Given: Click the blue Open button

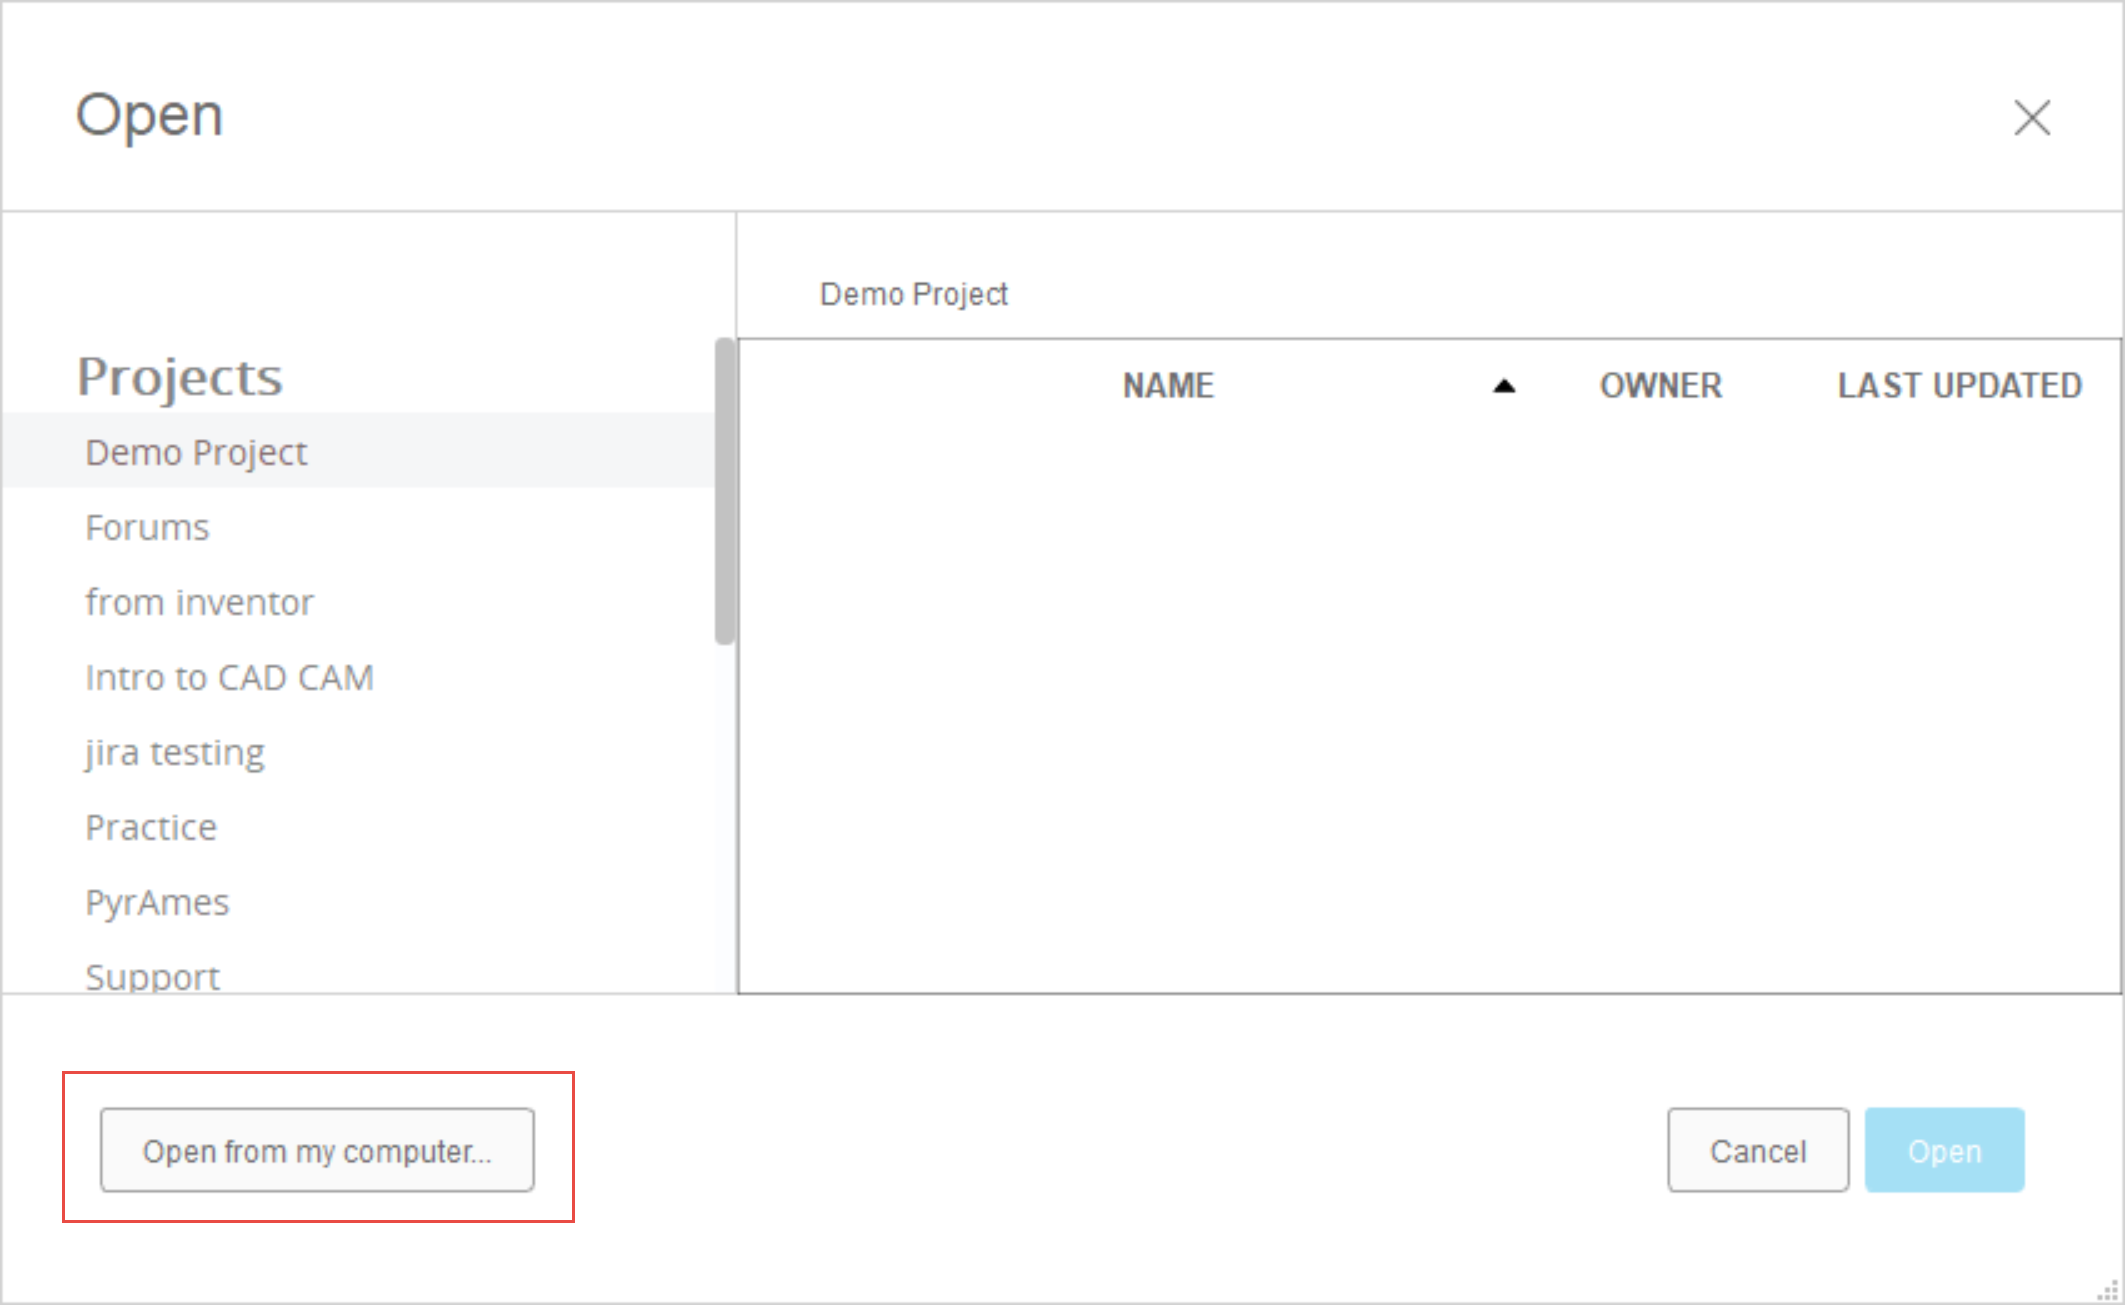Looking at the screenshot, I should (1944, 1150).
